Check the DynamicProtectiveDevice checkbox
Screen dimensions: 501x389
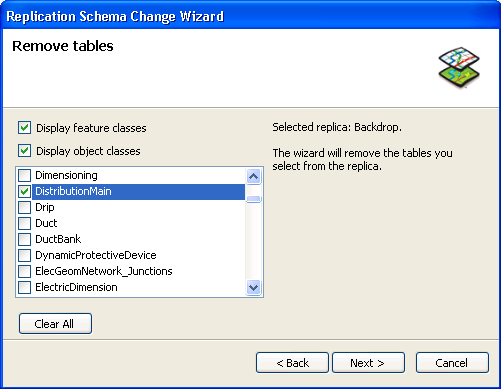pos(24,255)
